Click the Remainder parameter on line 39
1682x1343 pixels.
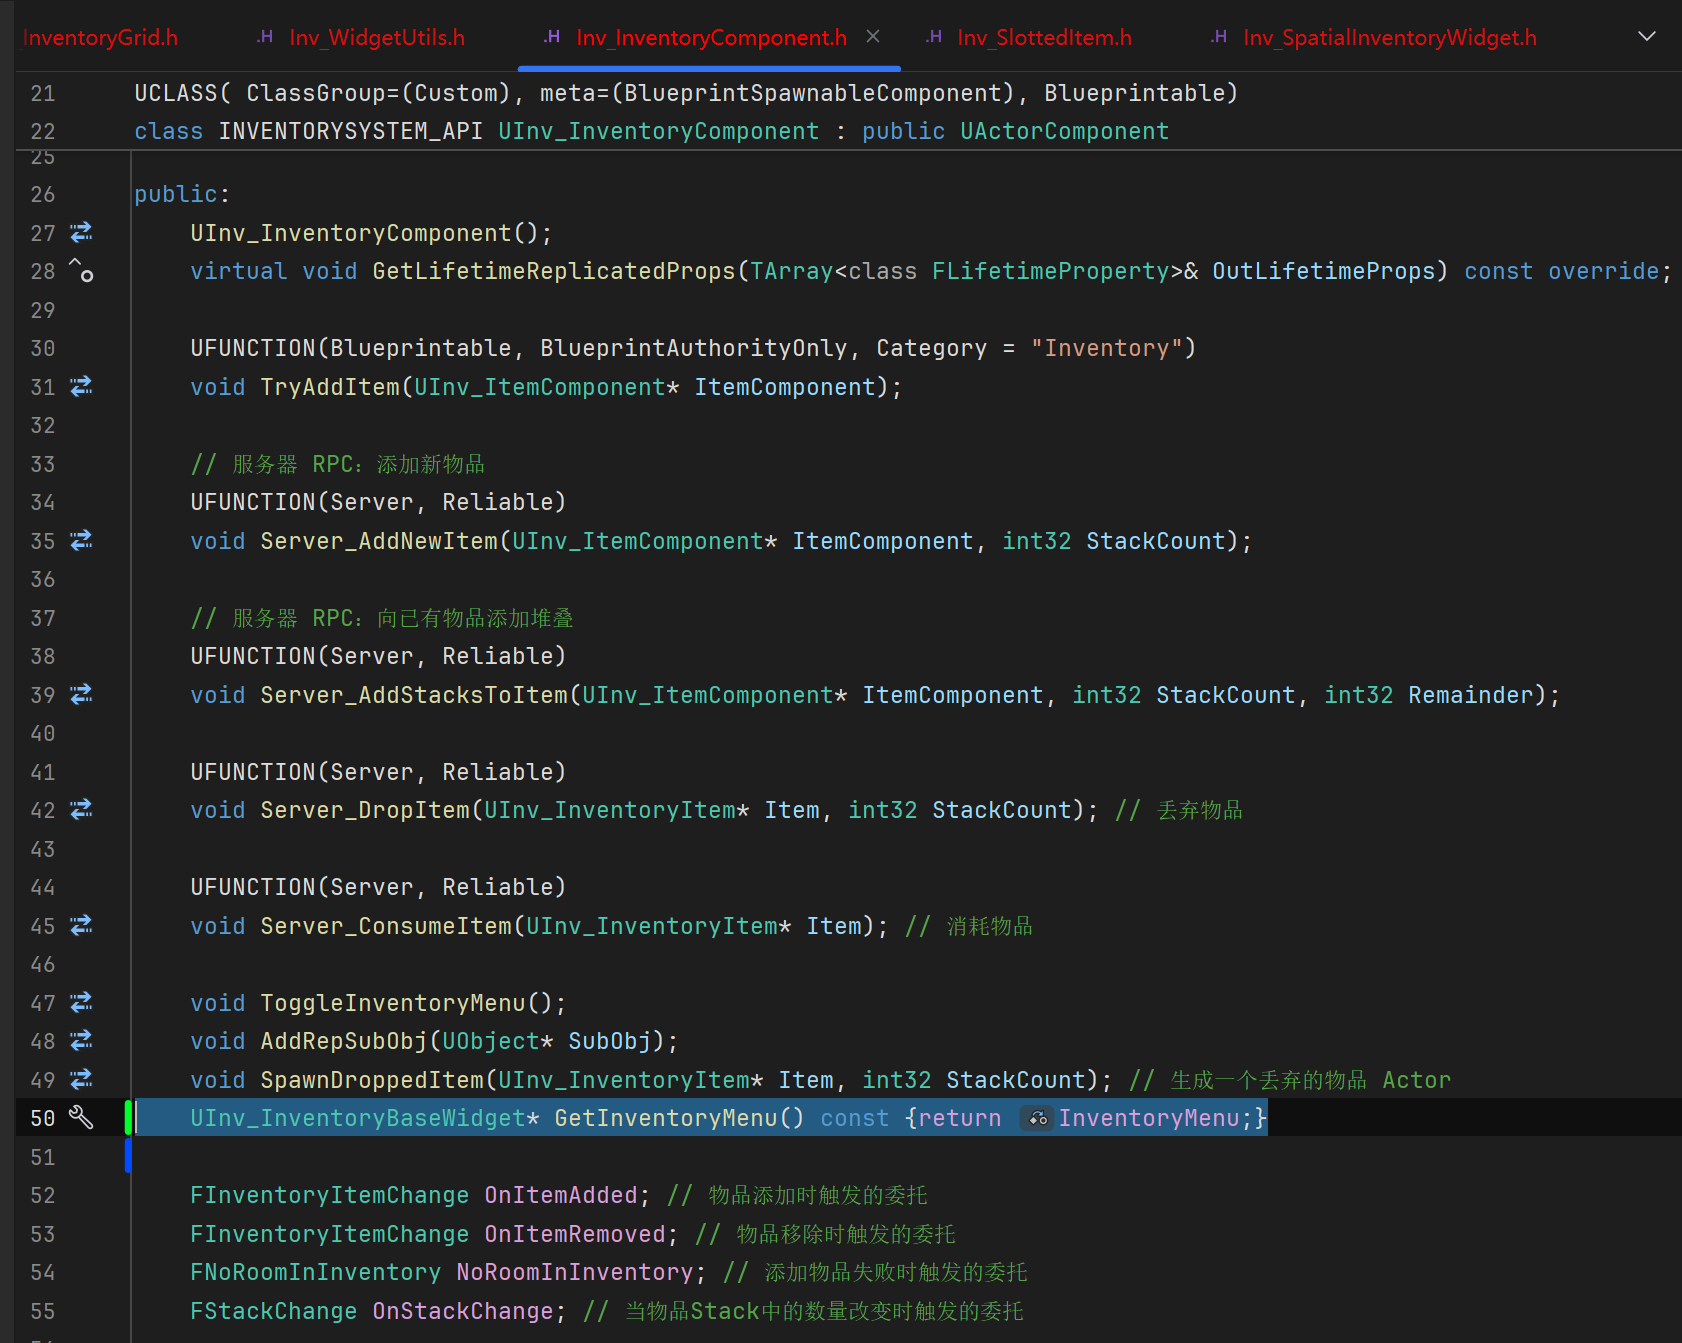click(x=1471, y=695)
